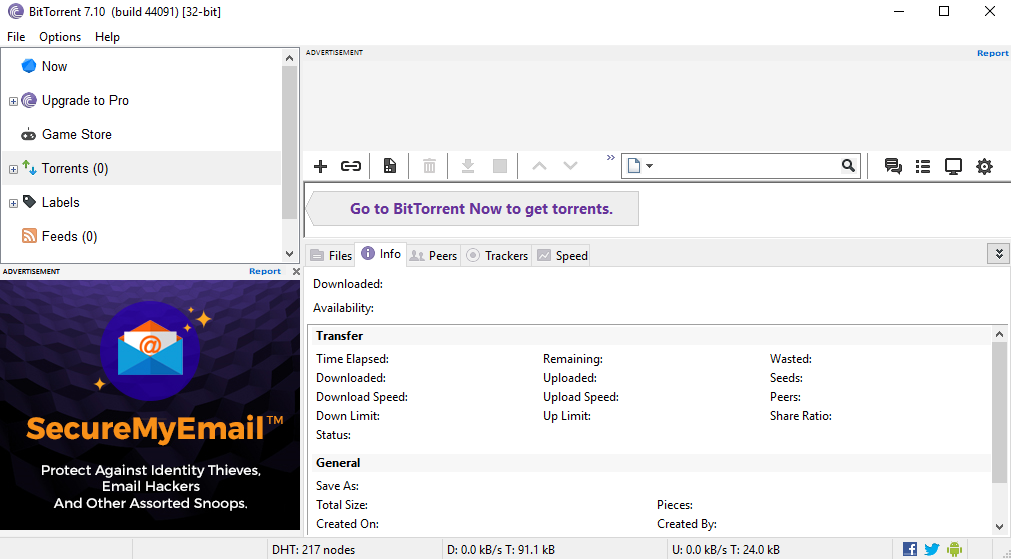Click the Share Ratio label
The height and width of the screenshot is (559, 1011).
801,416
